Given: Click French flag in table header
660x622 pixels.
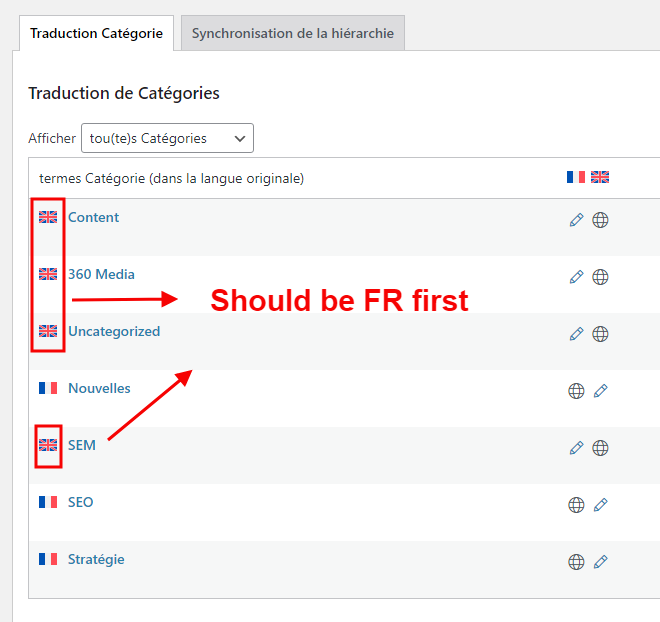Looking at the screenshot, I should coord(575,177).
